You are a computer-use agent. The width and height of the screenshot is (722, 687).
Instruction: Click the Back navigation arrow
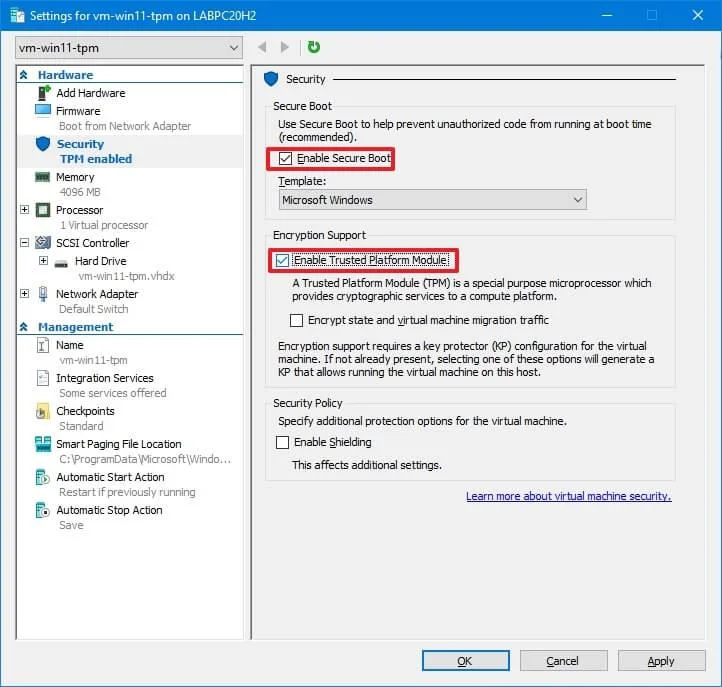point(262,47)
